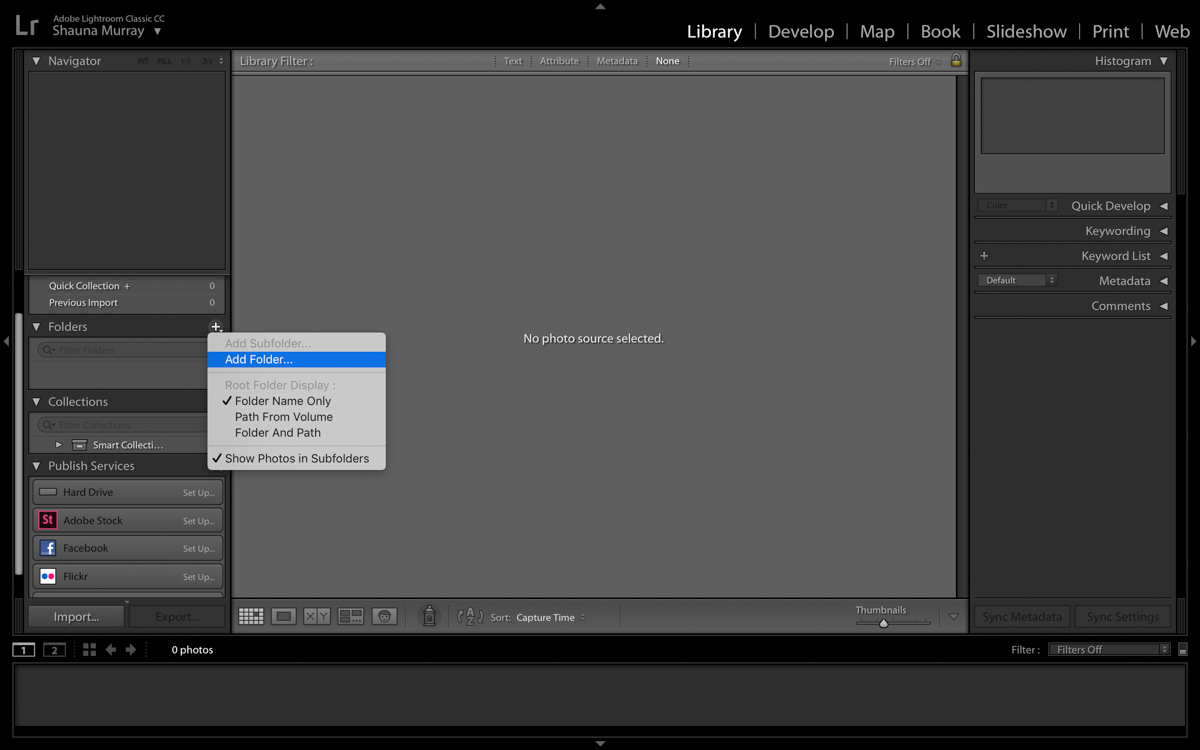Choose Folder And Path display option

coord(277,433)
